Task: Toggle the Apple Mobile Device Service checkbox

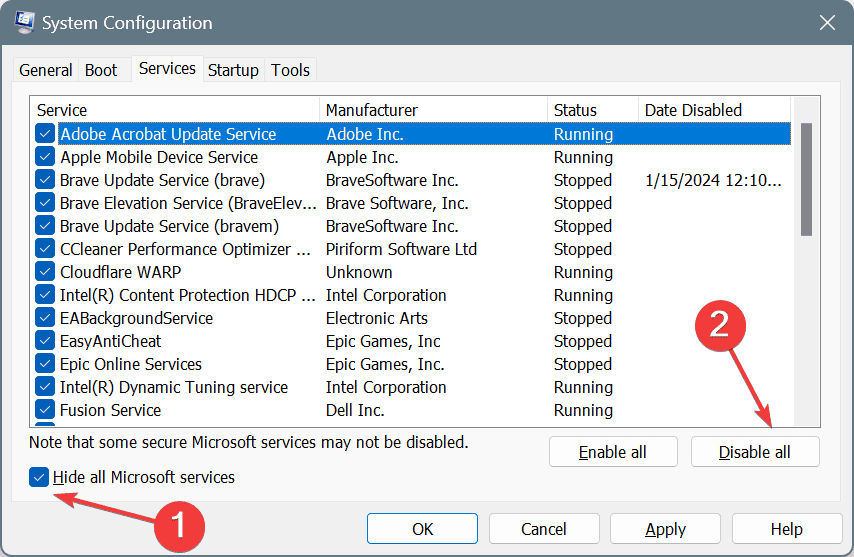Action: (45, 157)
